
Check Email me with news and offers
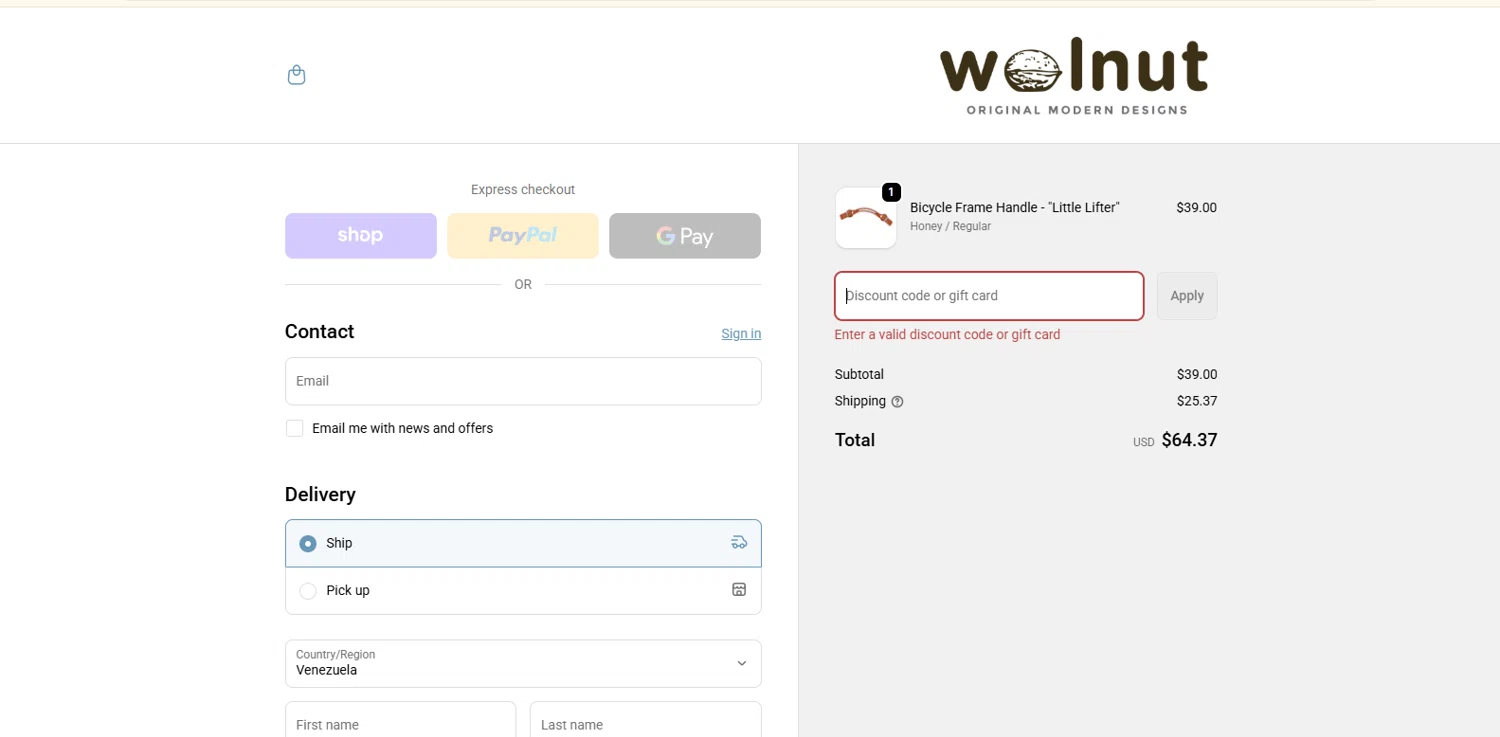tap(294, 428)
